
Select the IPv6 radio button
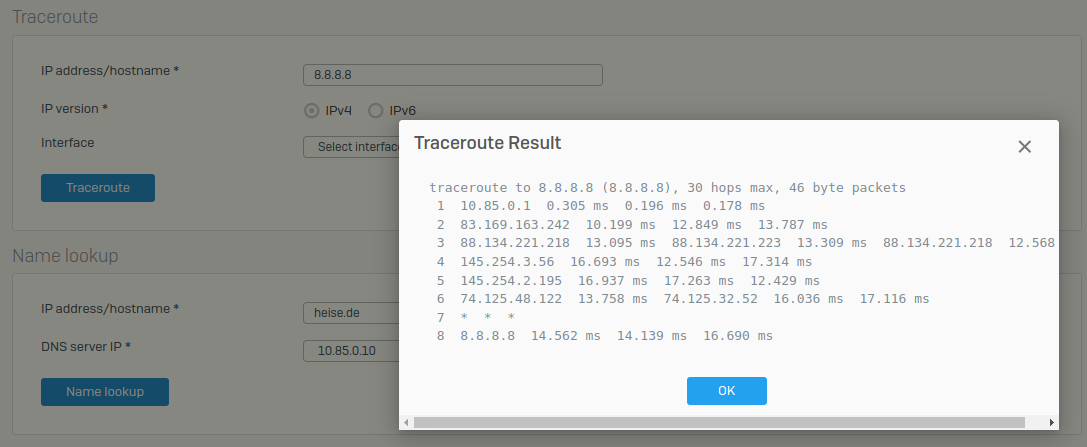[x=376, y=111]
